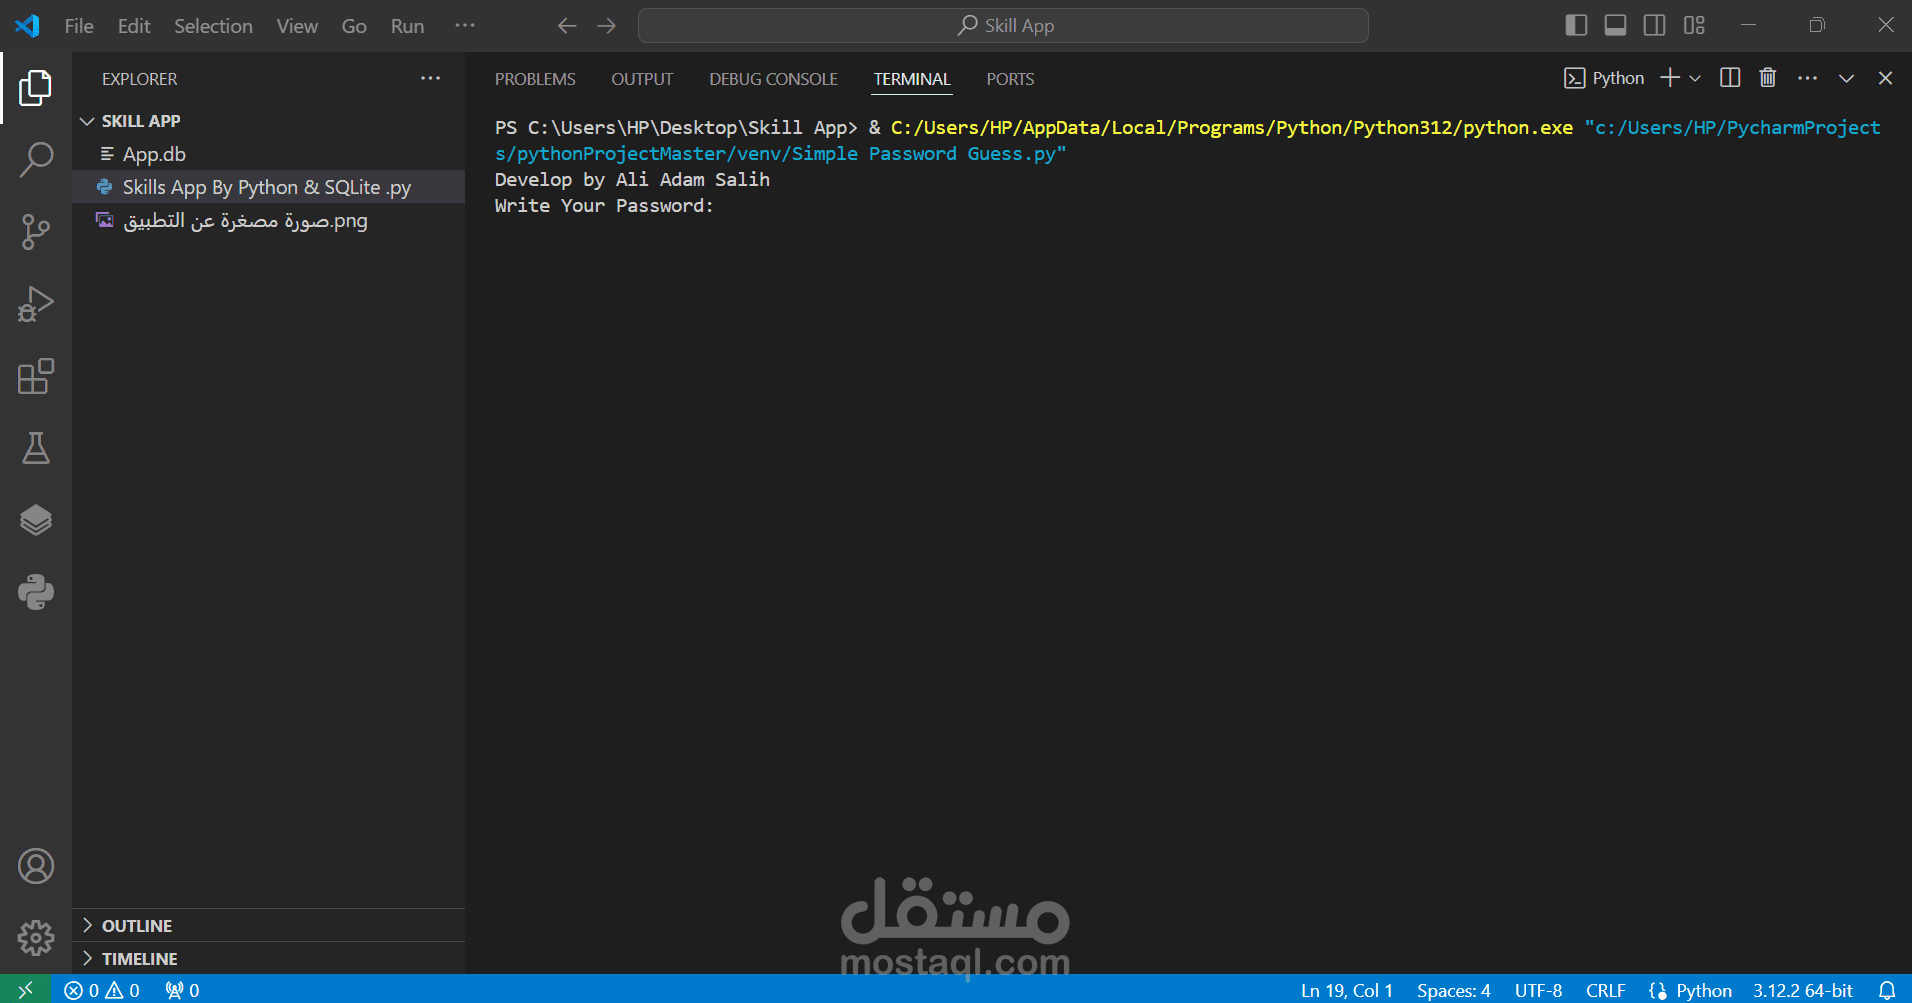Screen dimensions: 1912x1003
Task: Switch to the DEBUG CONSOLE tab
Action: [773, 79]
